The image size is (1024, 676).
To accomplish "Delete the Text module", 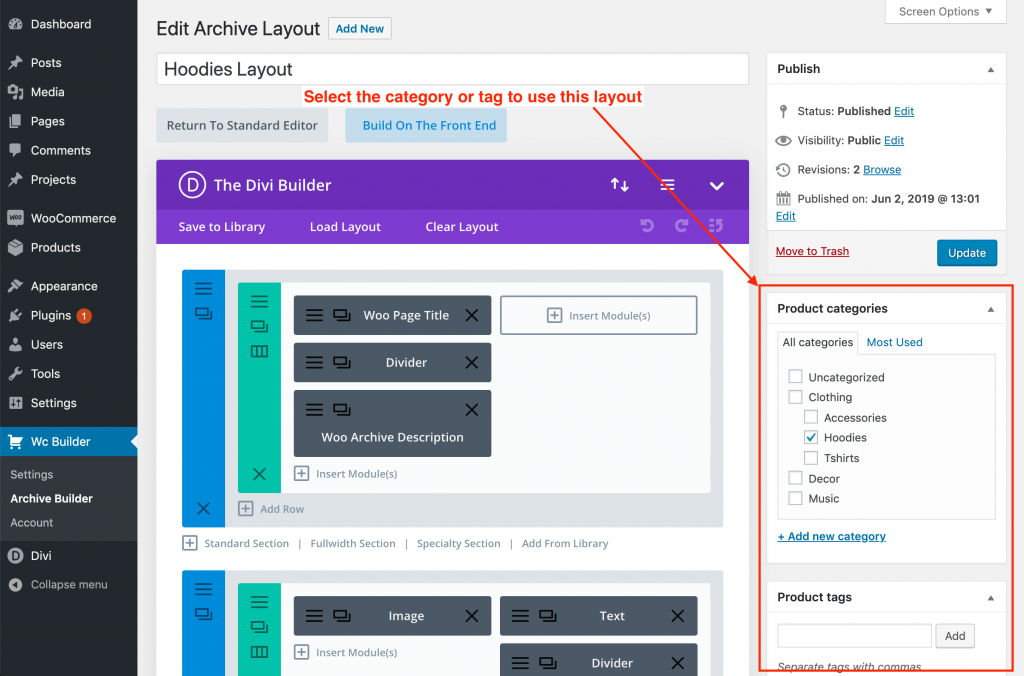I will [678, 616].
